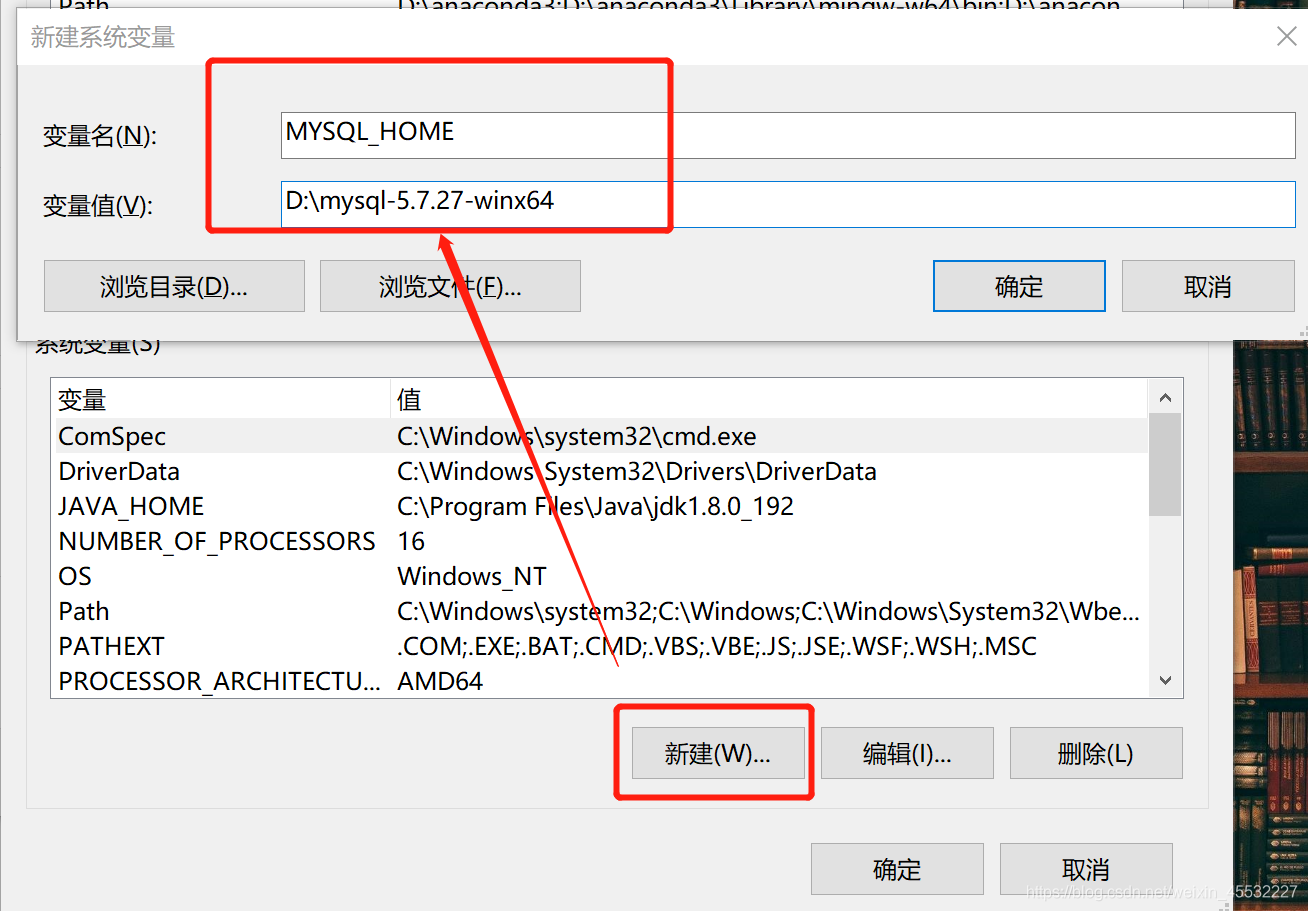The height and width of the screenshot is (911, 1308).
Task: Click the 变量名 input field containing MYSQL_HOME
Action: point(789,135)
